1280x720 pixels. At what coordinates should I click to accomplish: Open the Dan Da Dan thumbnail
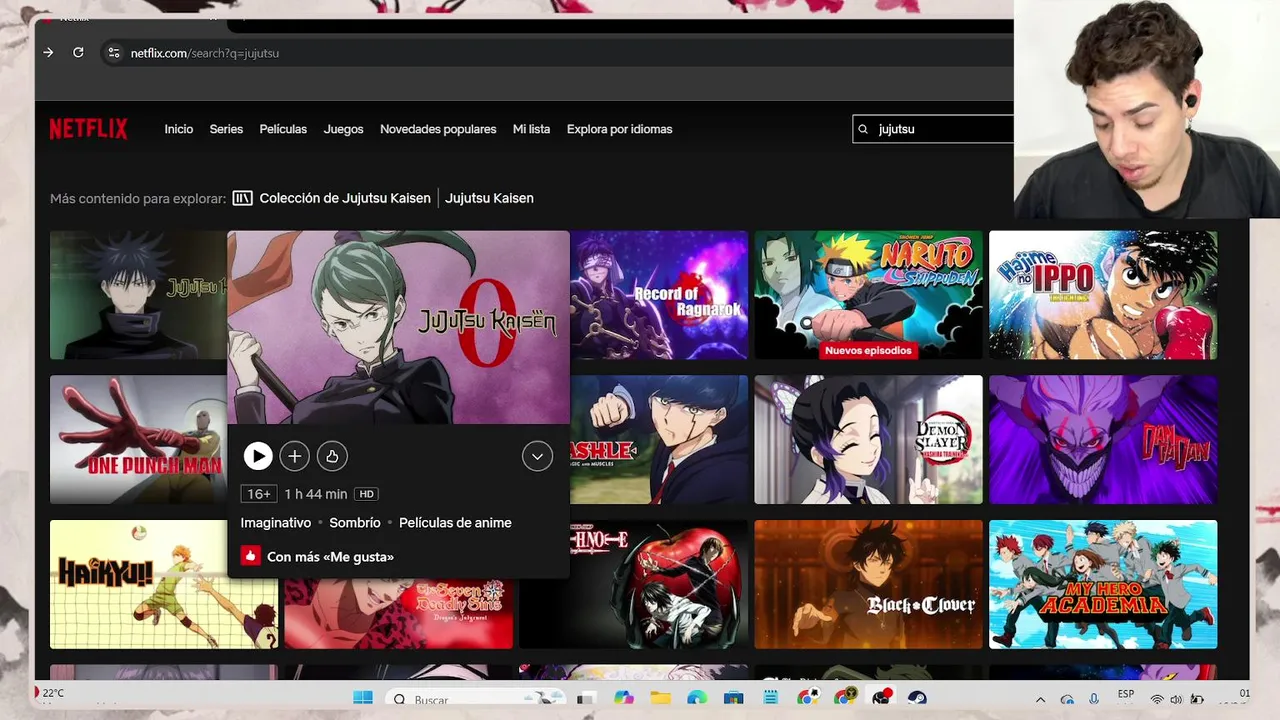click(1103, 440)
